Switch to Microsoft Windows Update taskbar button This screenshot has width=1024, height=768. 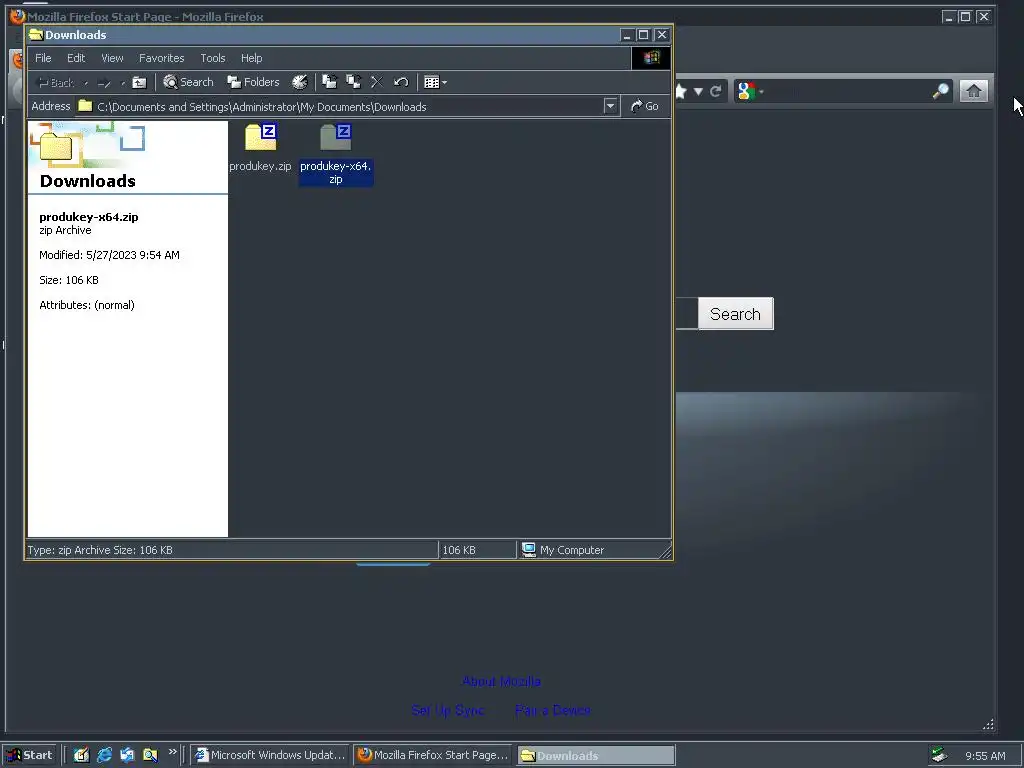270,755
